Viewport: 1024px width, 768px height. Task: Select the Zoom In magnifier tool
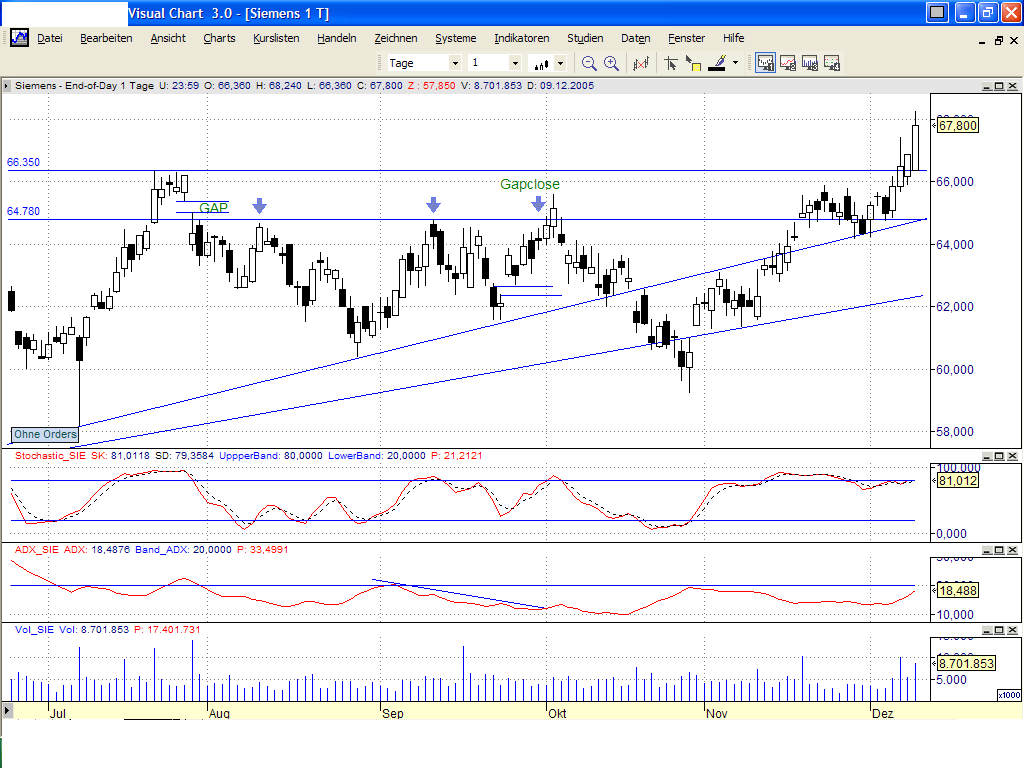click(610, 62)
